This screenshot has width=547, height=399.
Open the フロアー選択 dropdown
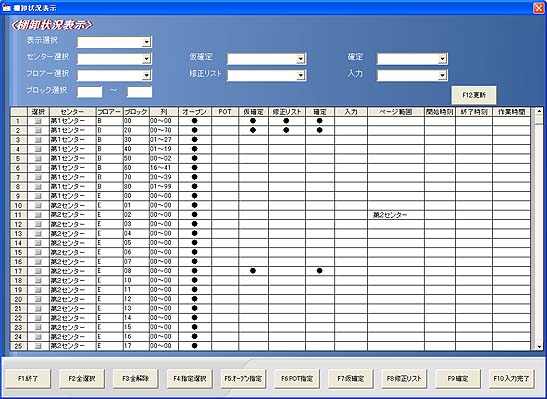(147, 75)
